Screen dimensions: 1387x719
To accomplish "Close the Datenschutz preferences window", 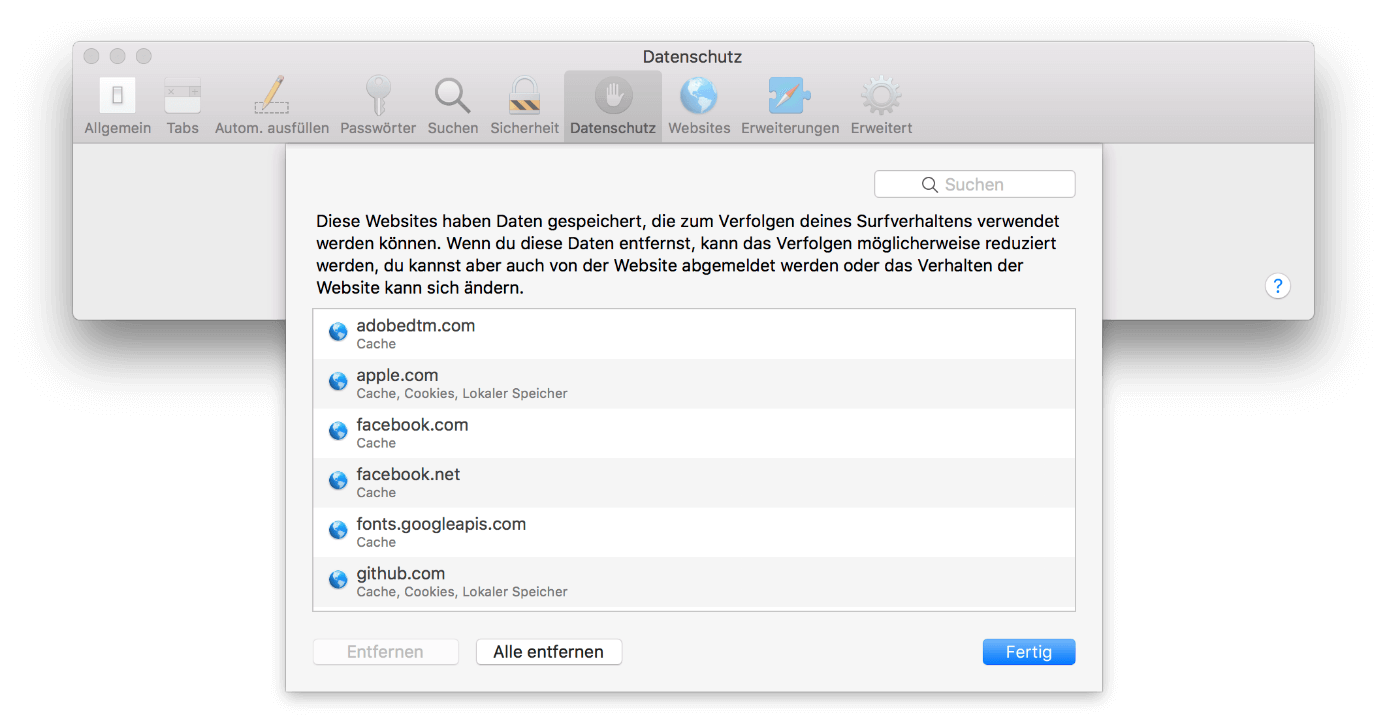I will (x=92, y=56).
